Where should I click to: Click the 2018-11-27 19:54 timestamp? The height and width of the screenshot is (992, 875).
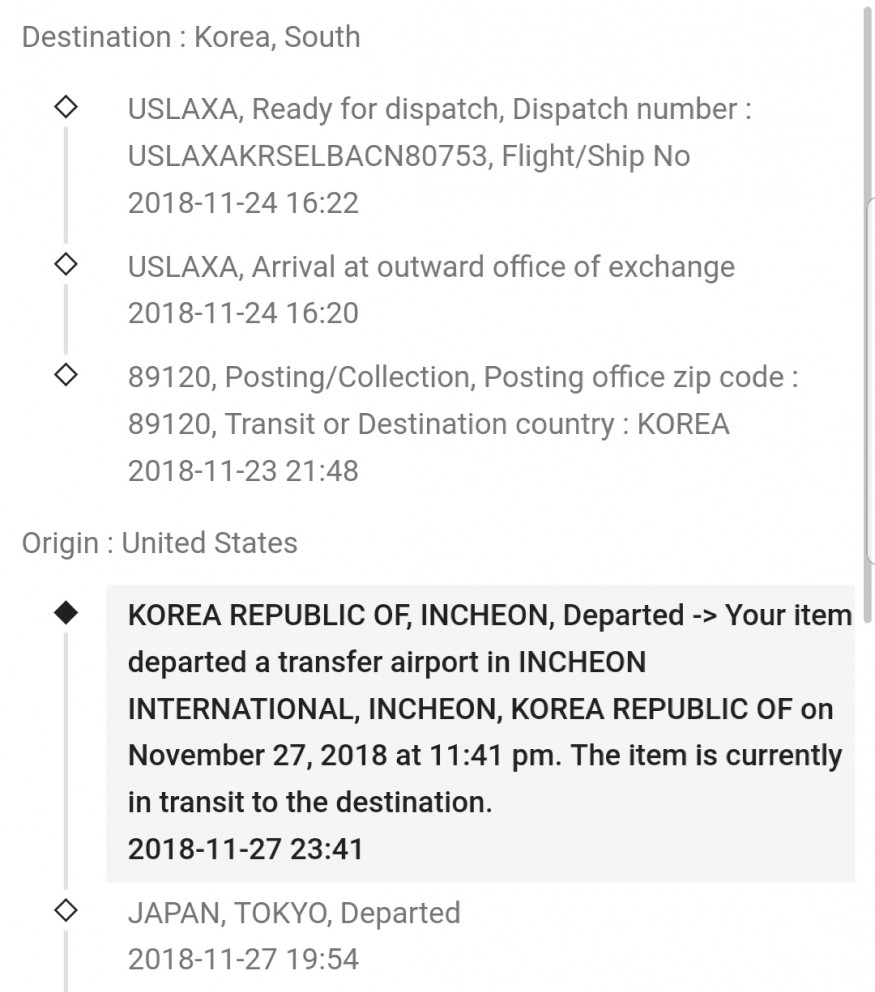(x=244, y=959)
